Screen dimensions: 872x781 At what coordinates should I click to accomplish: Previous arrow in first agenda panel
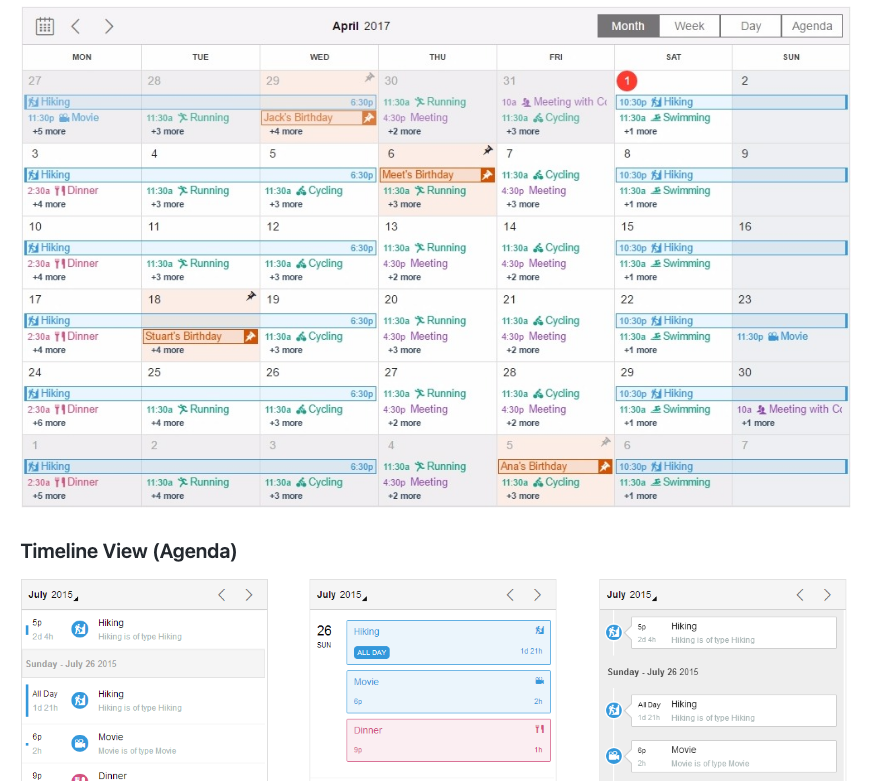click(x=221, y=595)
